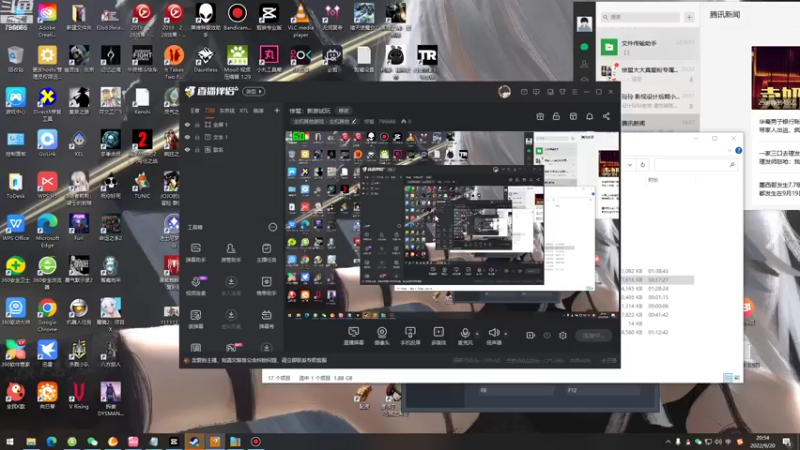Open scene tab right of XTL
Viewport: 800px width, 450px height.
pos(259,111)
